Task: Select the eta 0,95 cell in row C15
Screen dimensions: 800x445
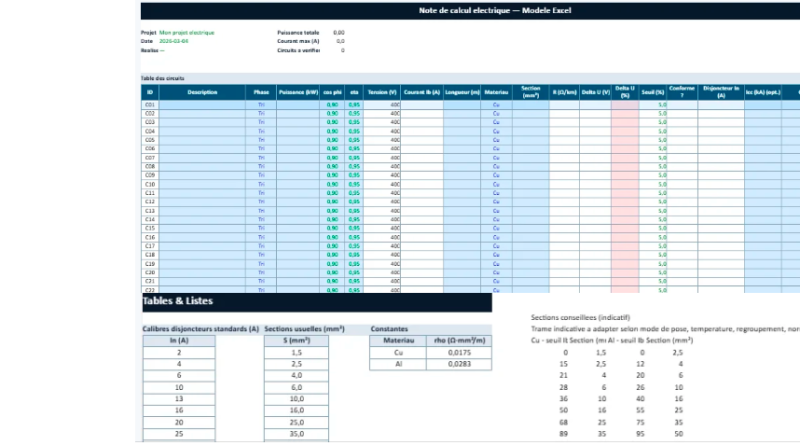Action: pos(354,228)
